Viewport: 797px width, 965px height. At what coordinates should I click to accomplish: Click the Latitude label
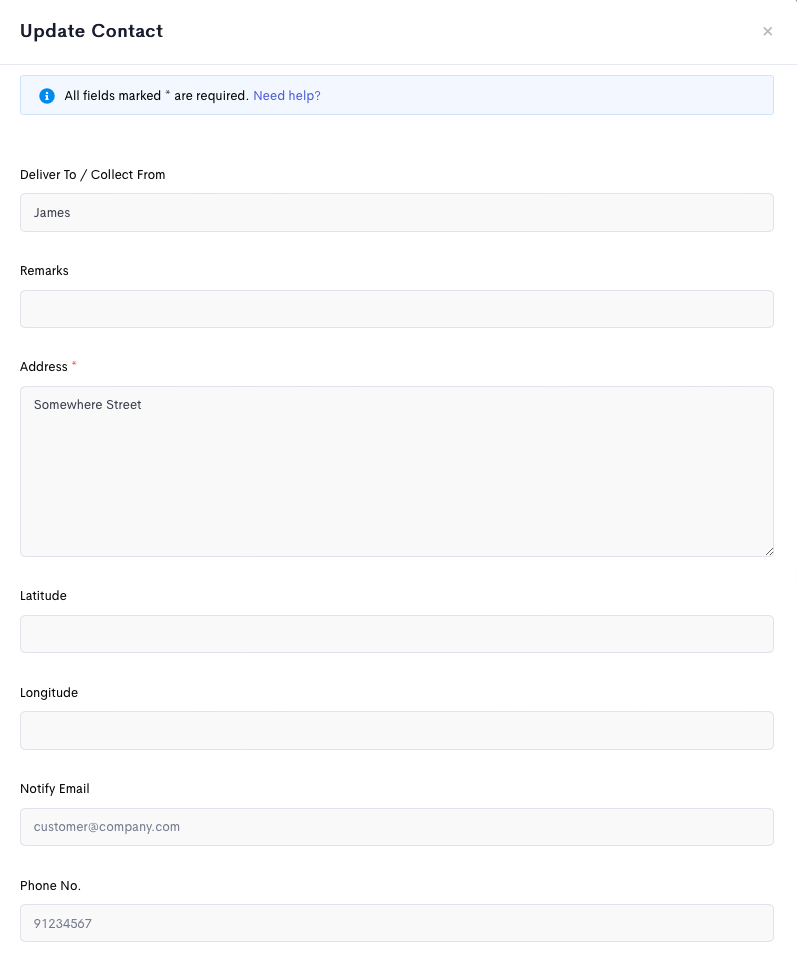43,596
